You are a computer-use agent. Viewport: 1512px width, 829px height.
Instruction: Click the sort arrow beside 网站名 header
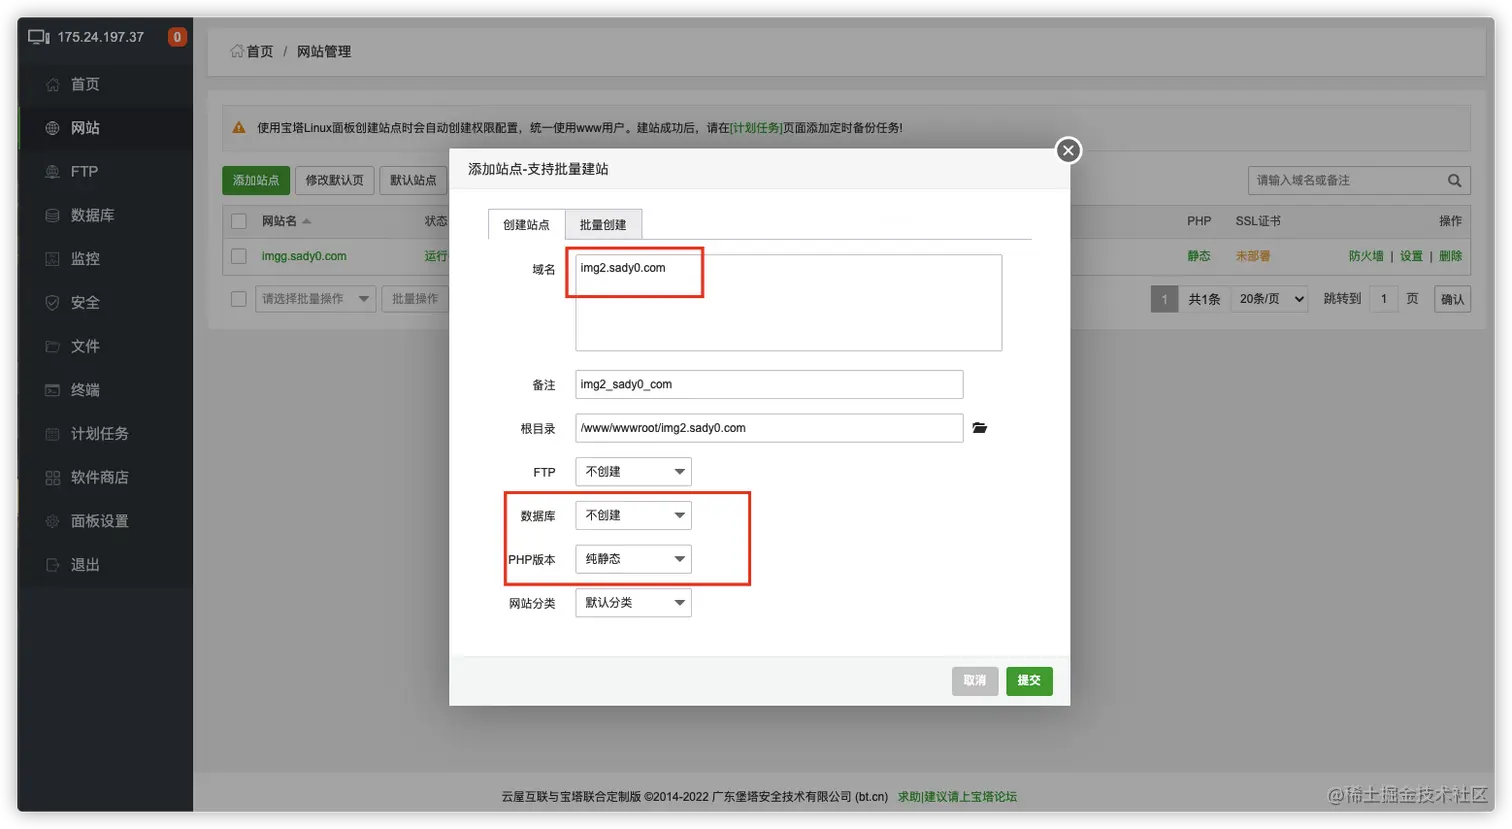tap(306, 221)
